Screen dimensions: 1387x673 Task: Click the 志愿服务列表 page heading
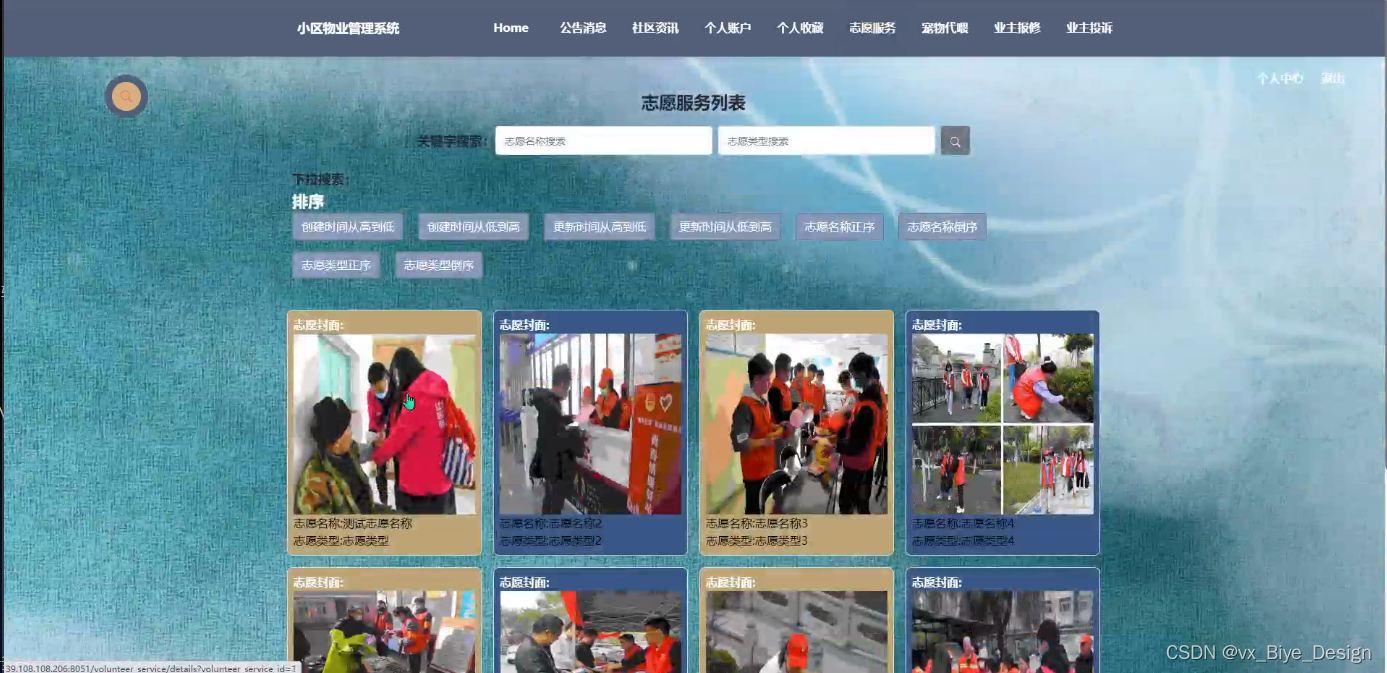(693, 103)
